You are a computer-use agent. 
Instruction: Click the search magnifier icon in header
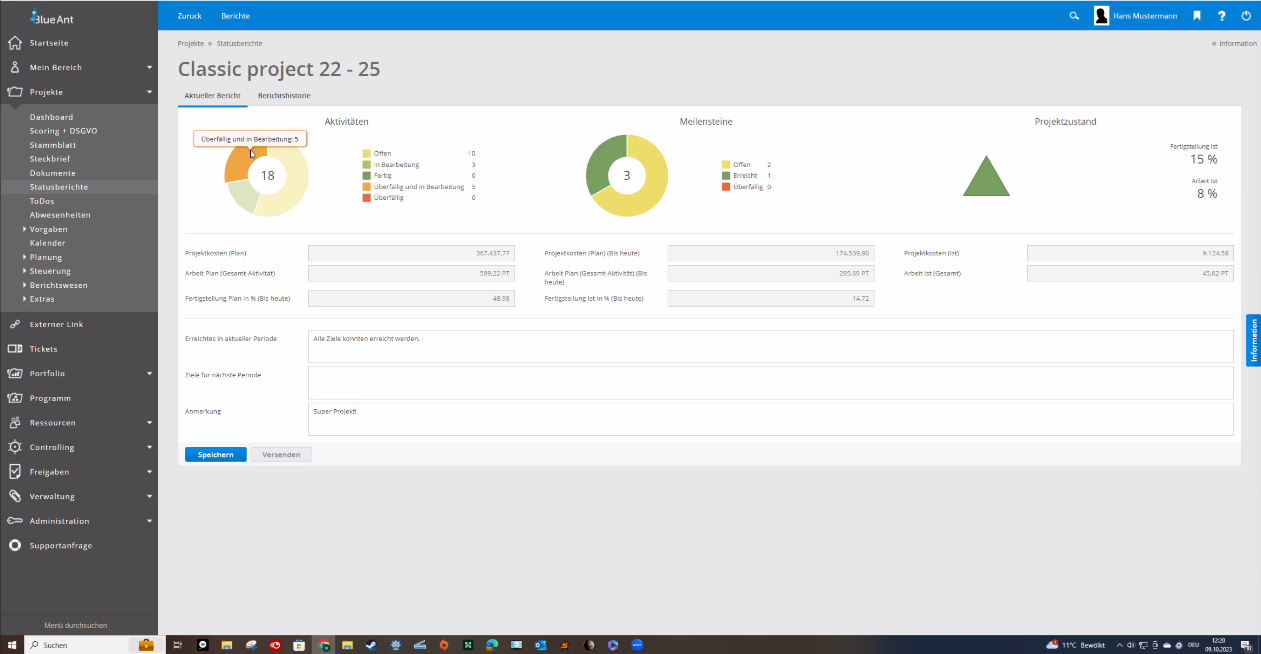1074,16
